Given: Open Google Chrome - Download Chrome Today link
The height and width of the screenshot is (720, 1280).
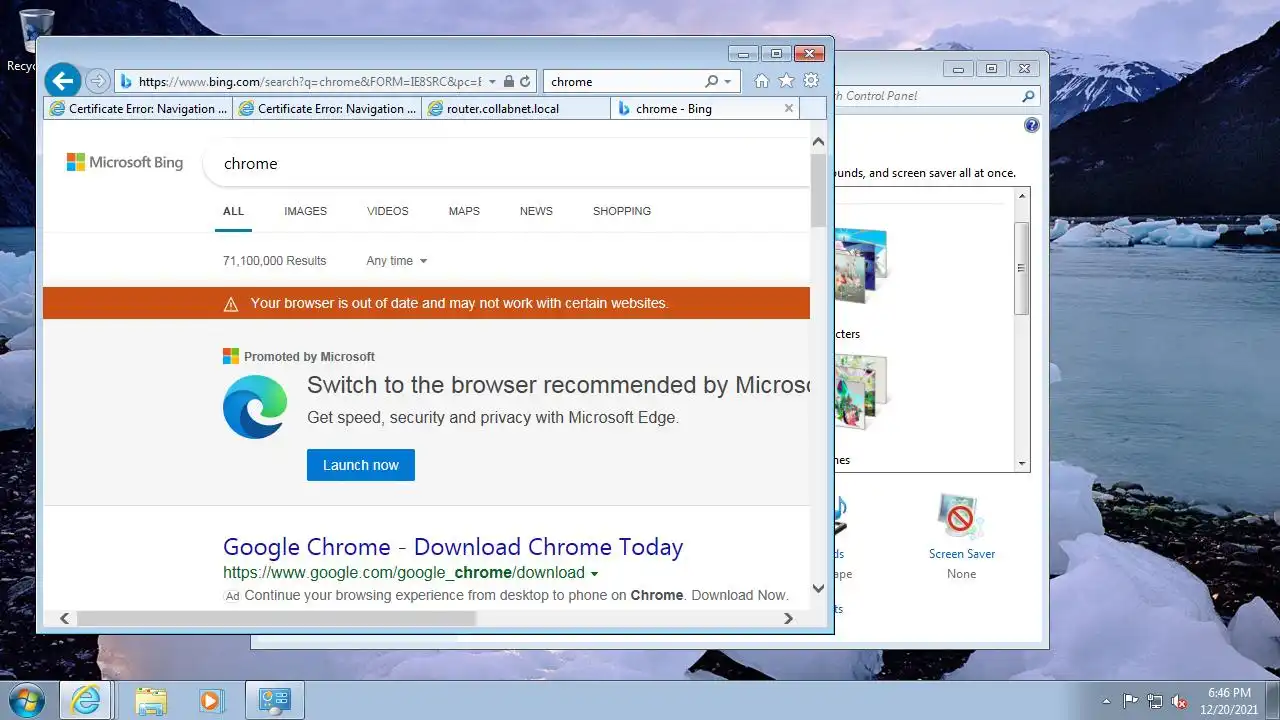Looking at the screenshot, I should click(453, 547).
